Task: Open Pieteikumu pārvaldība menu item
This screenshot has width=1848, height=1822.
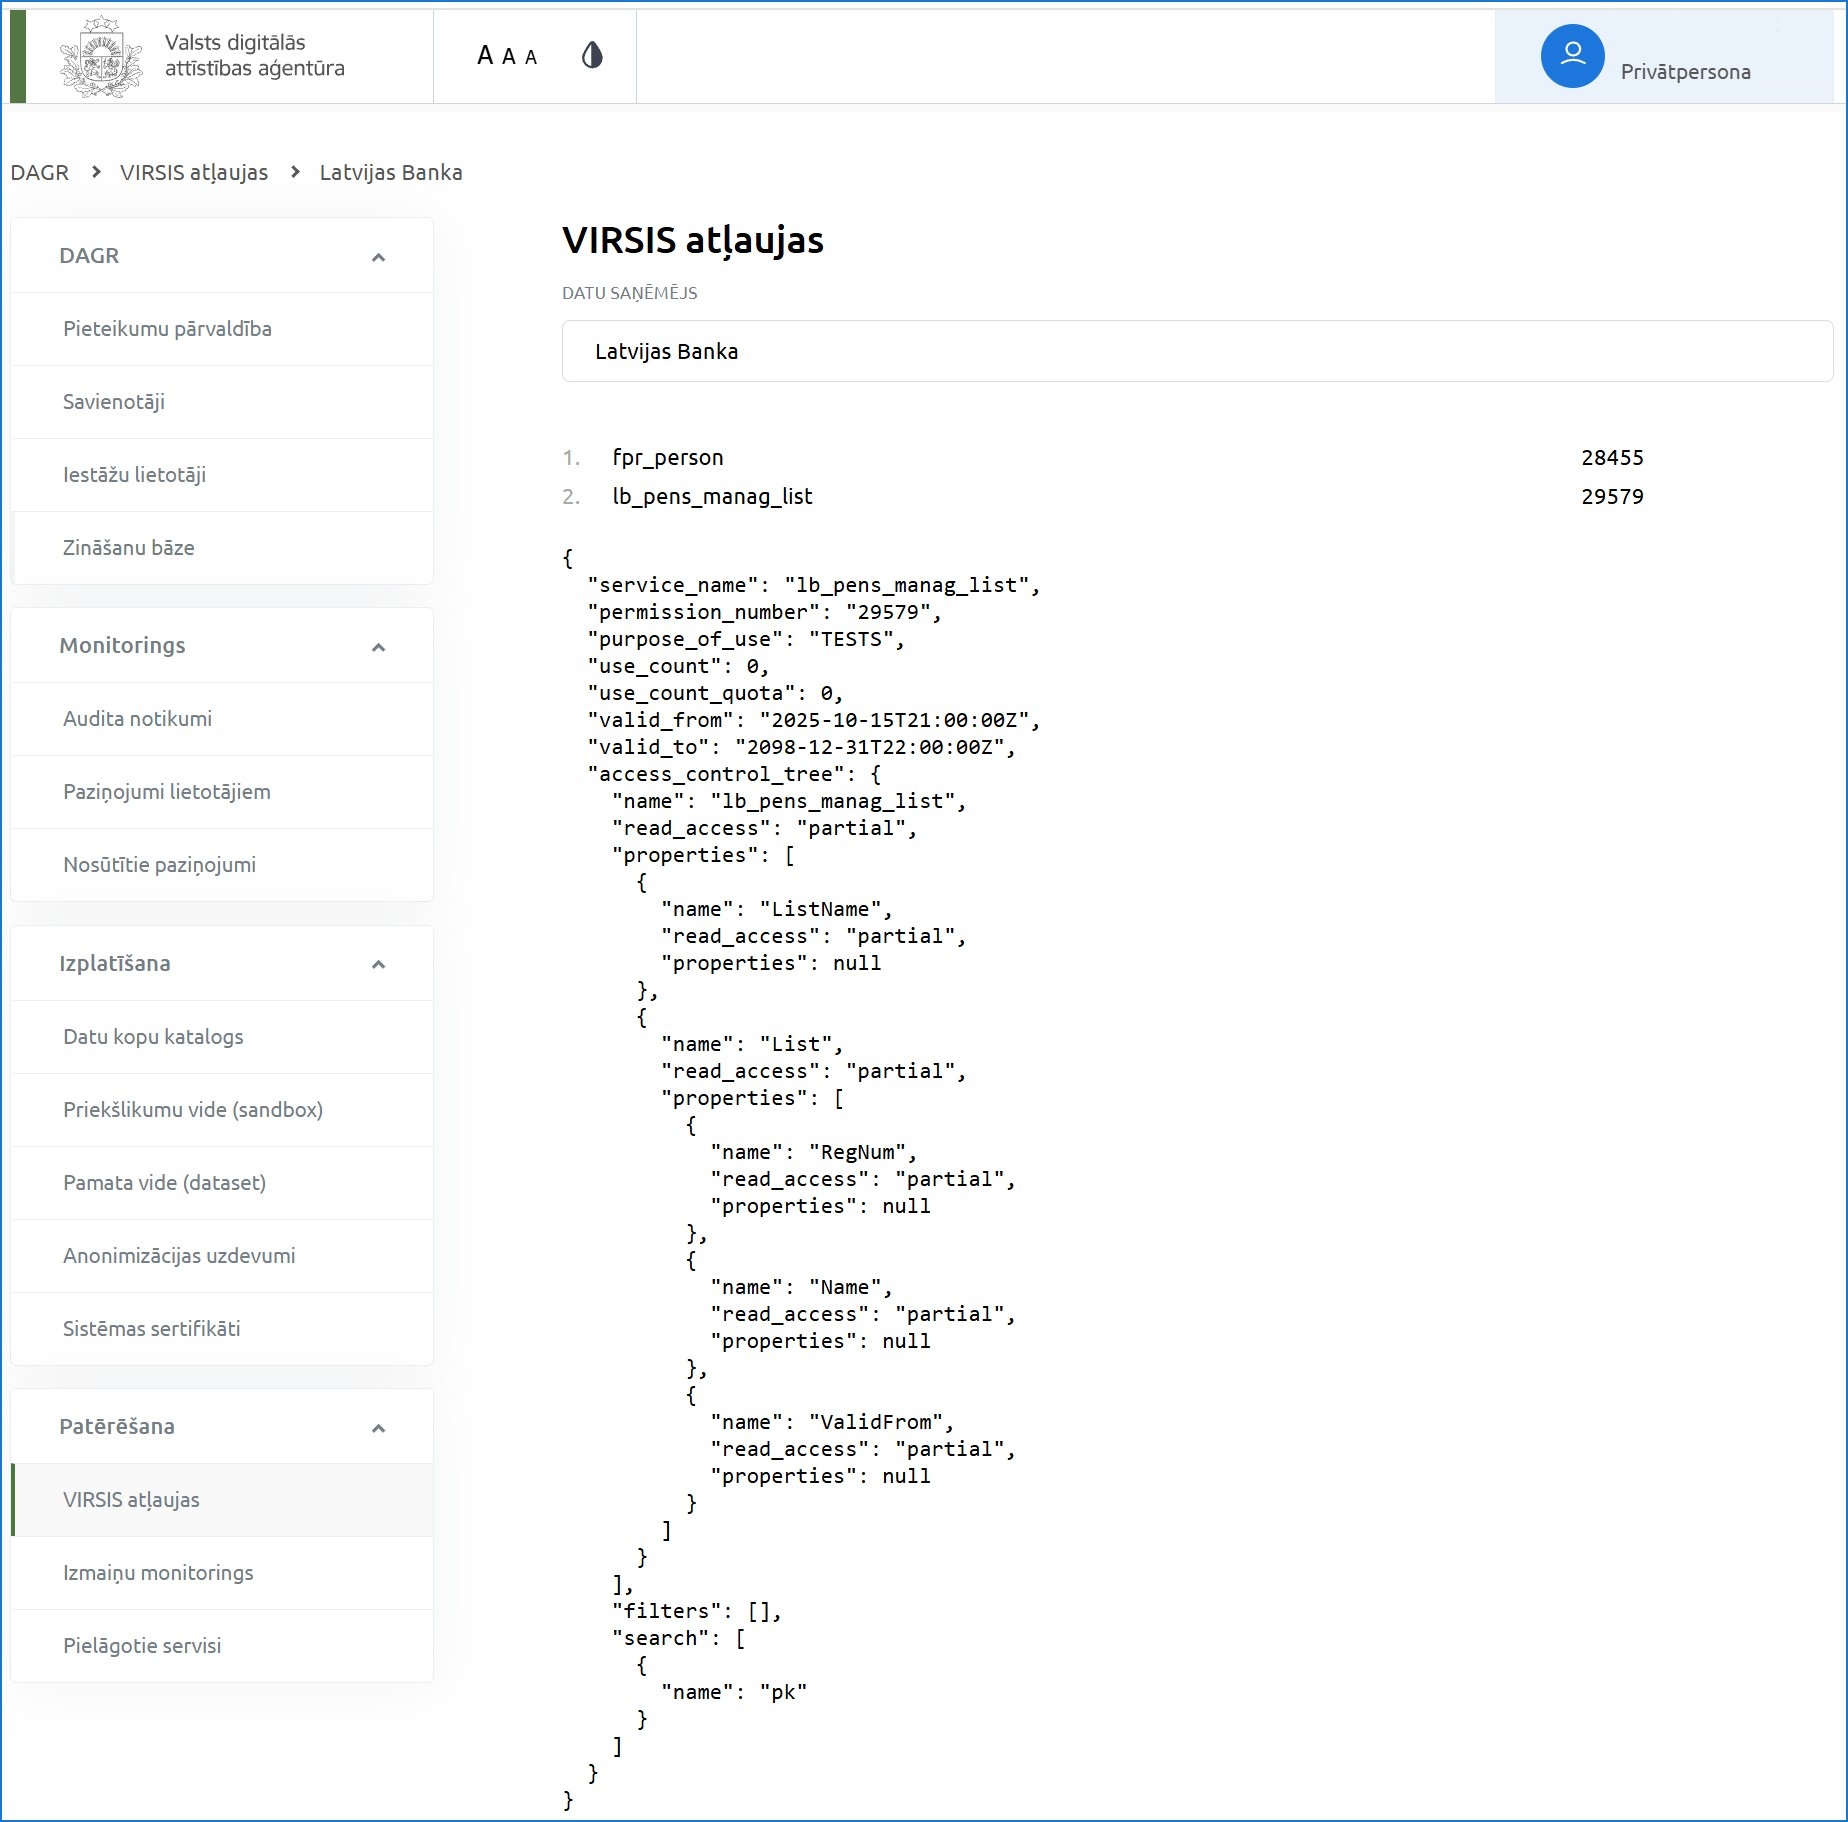Action: pyautogui.click(x=222, y=329)
